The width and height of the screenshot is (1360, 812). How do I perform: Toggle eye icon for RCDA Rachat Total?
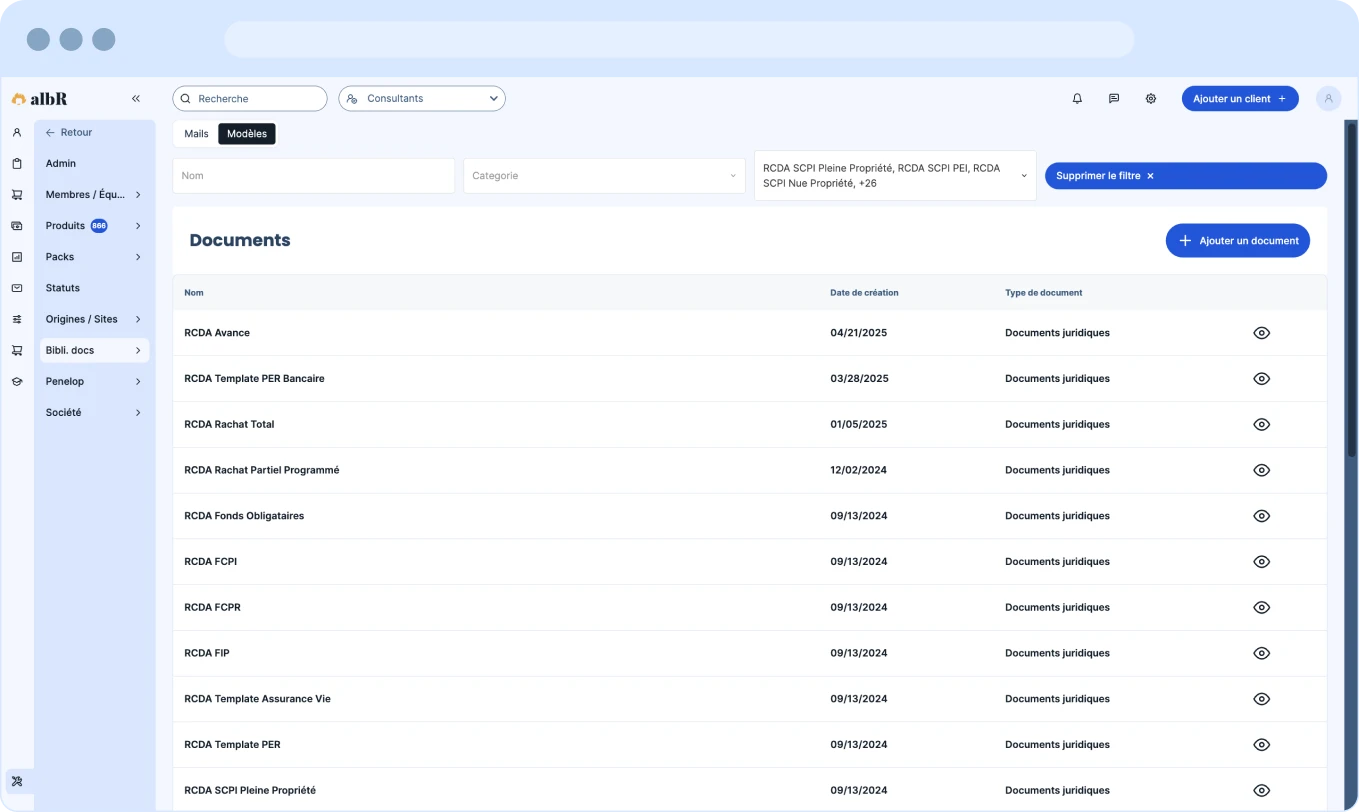pos(1261,425)
